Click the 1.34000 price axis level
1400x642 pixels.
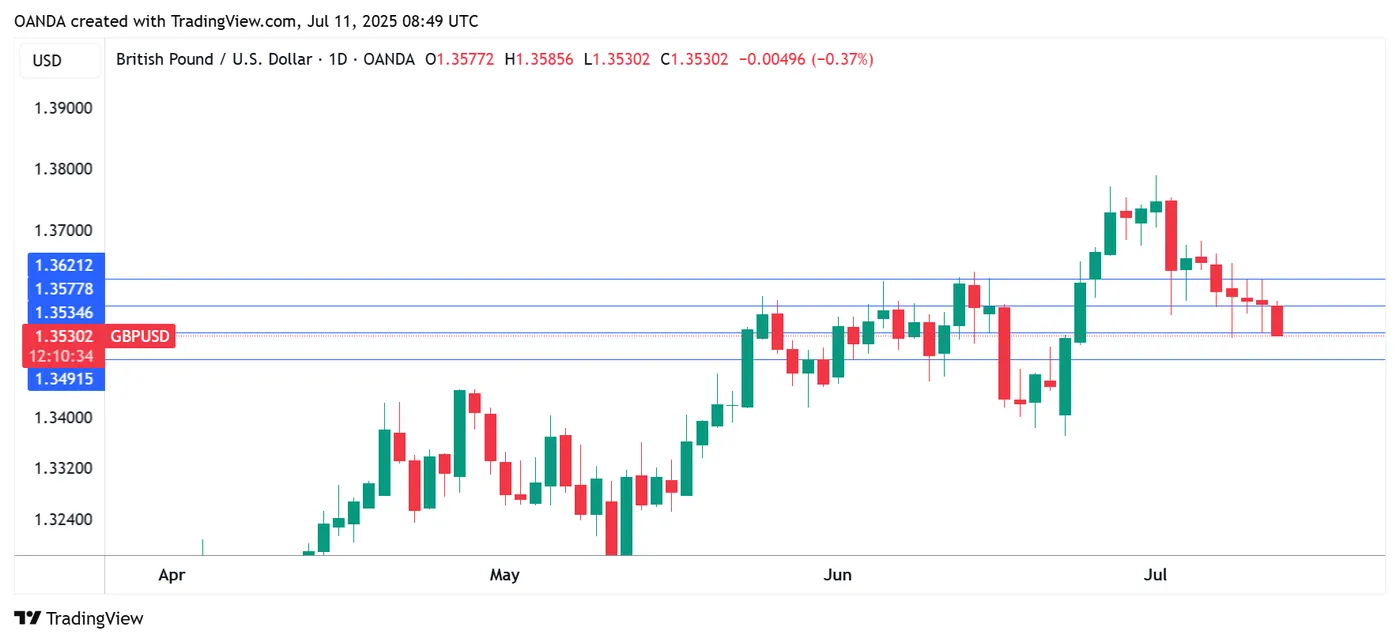[63, 417]
